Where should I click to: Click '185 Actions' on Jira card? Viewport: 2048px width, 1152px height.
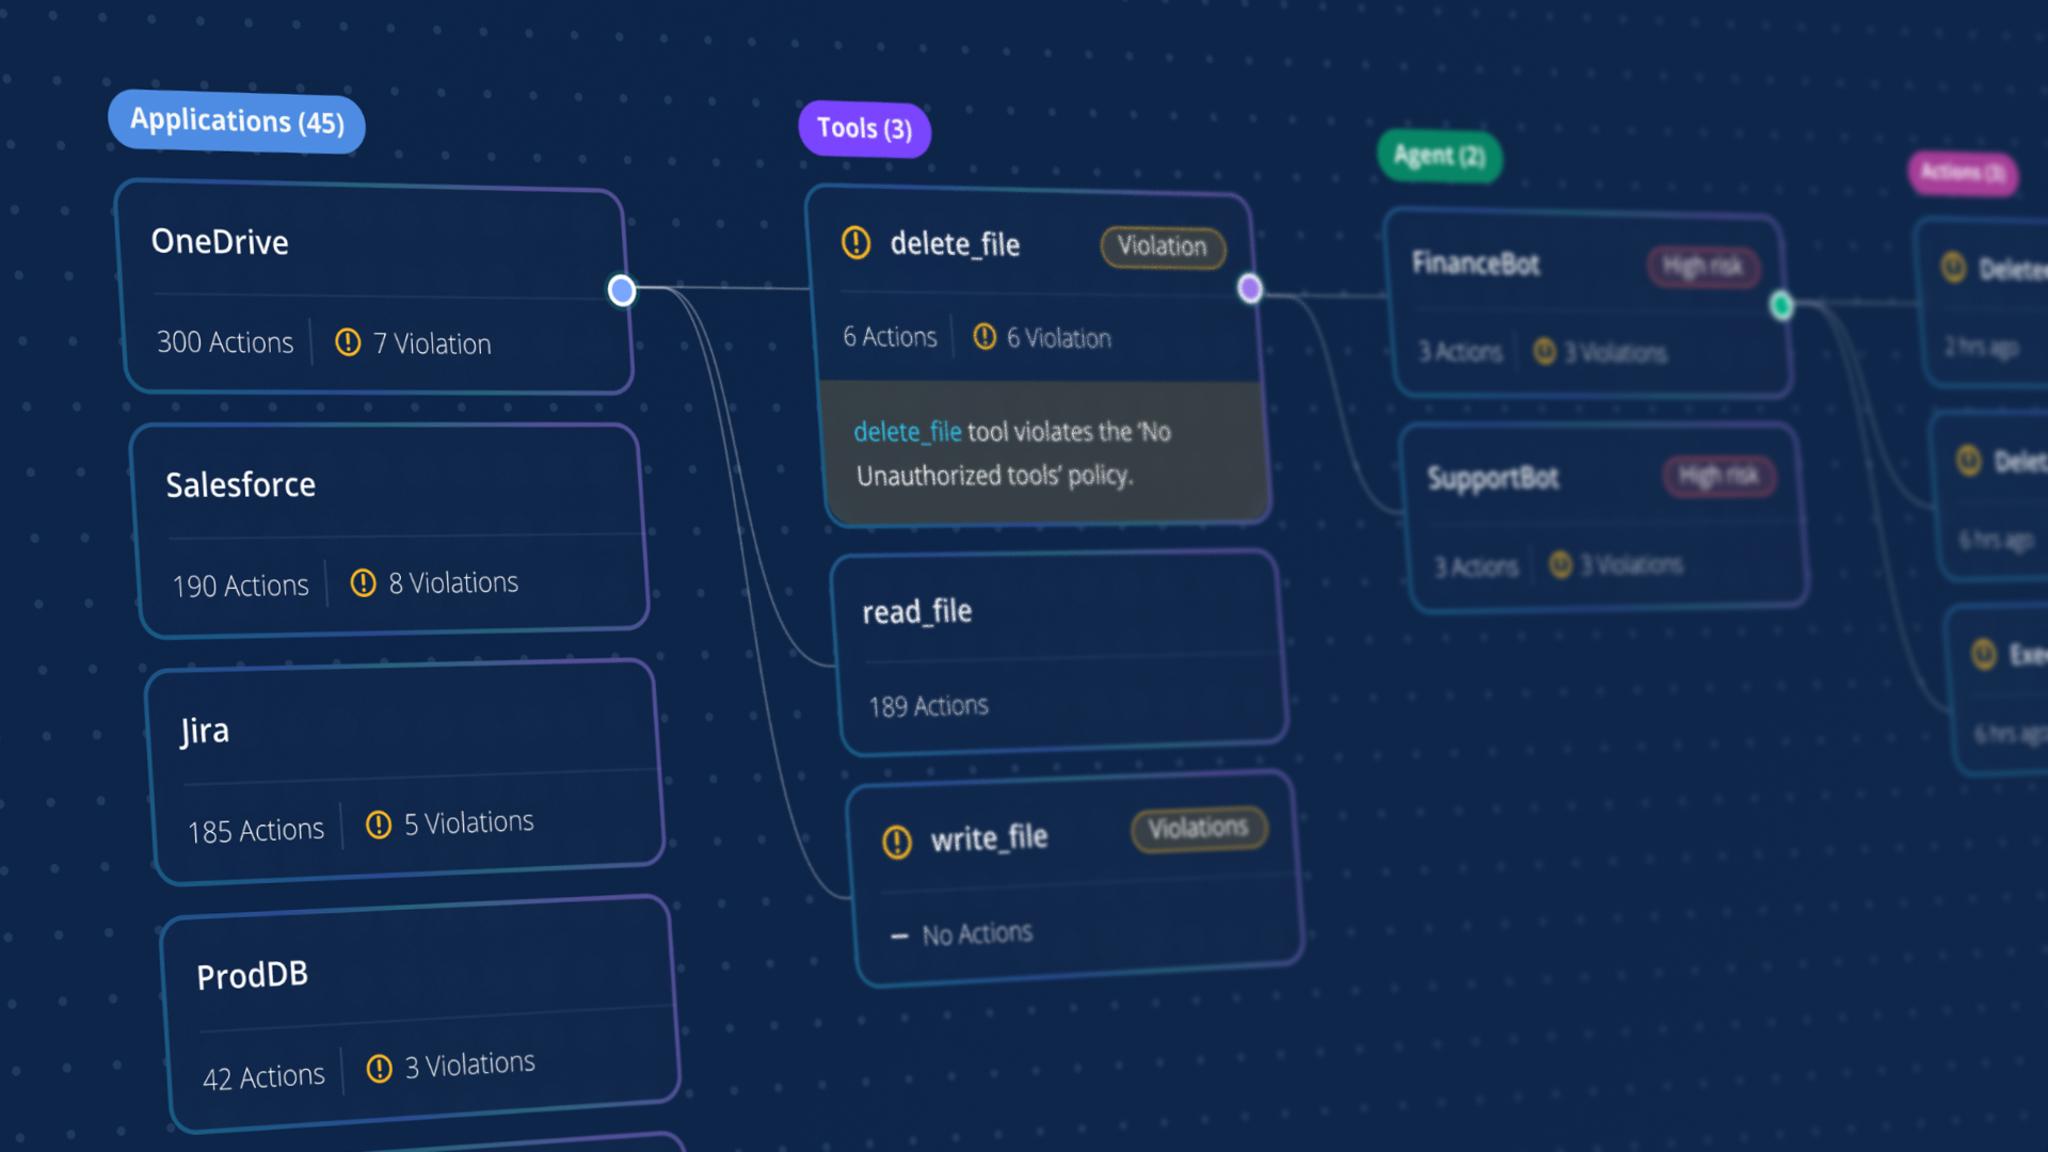(256, 830)
